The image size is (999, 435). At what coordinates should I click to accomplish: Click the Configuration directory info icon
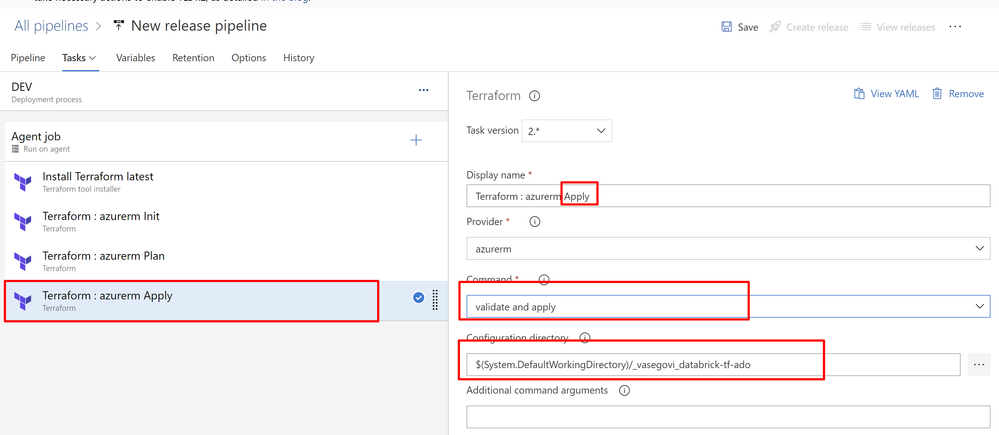pos(585,338)
